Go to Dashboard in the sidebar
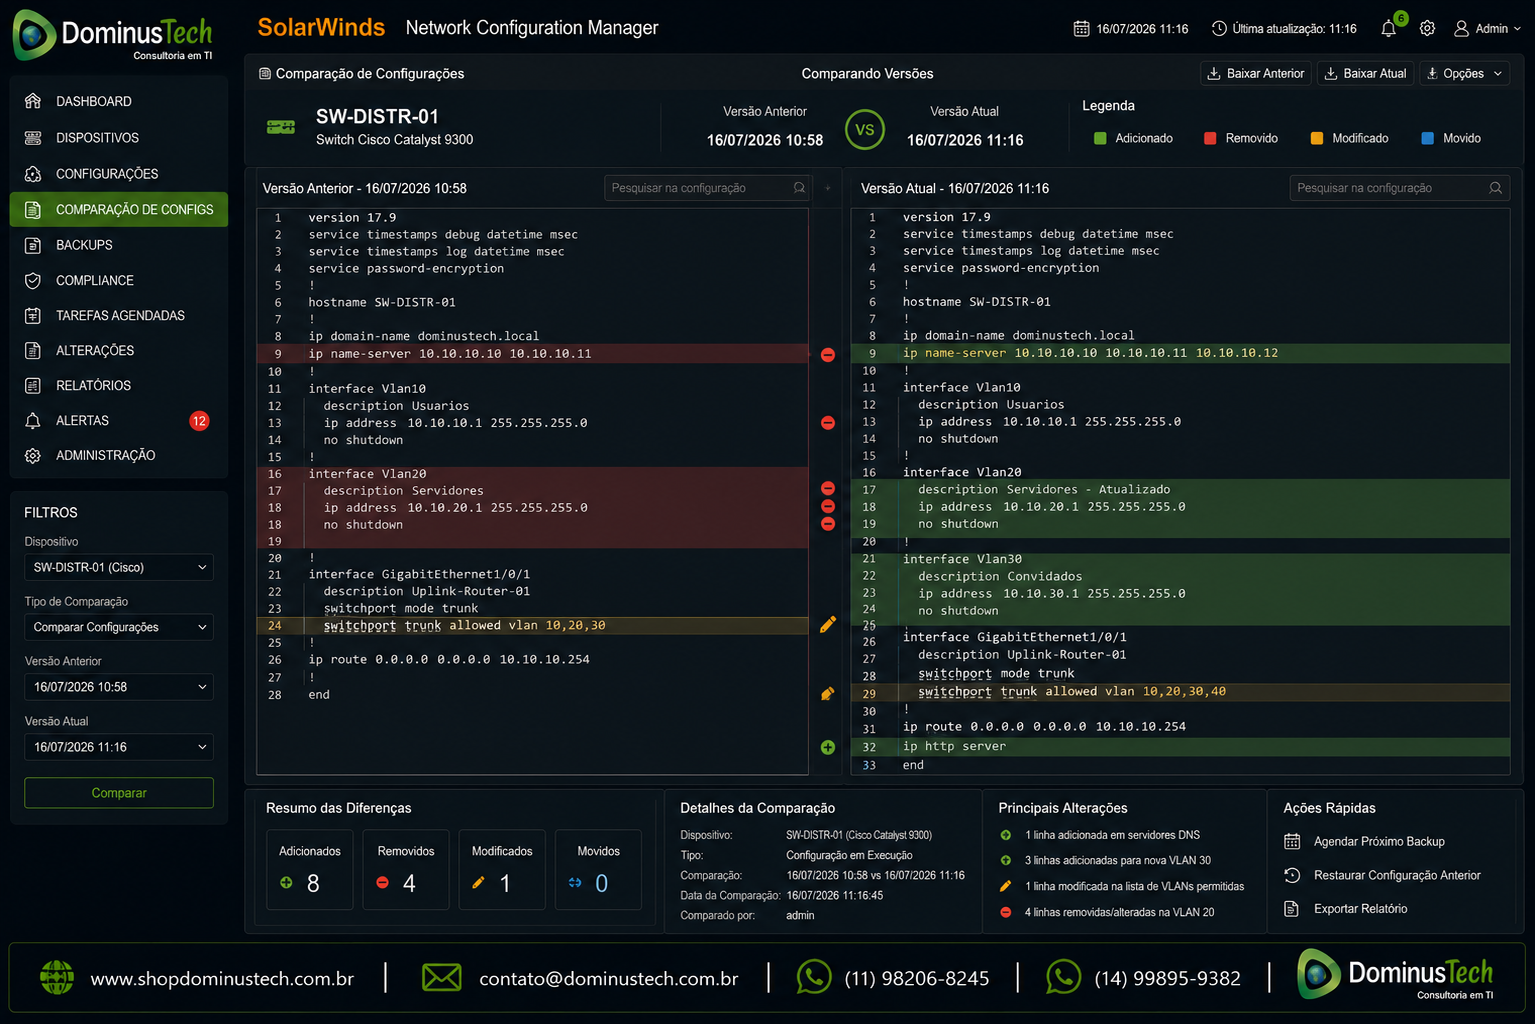The height and width of the screenshot is (1024, 1535). point(119,101)
